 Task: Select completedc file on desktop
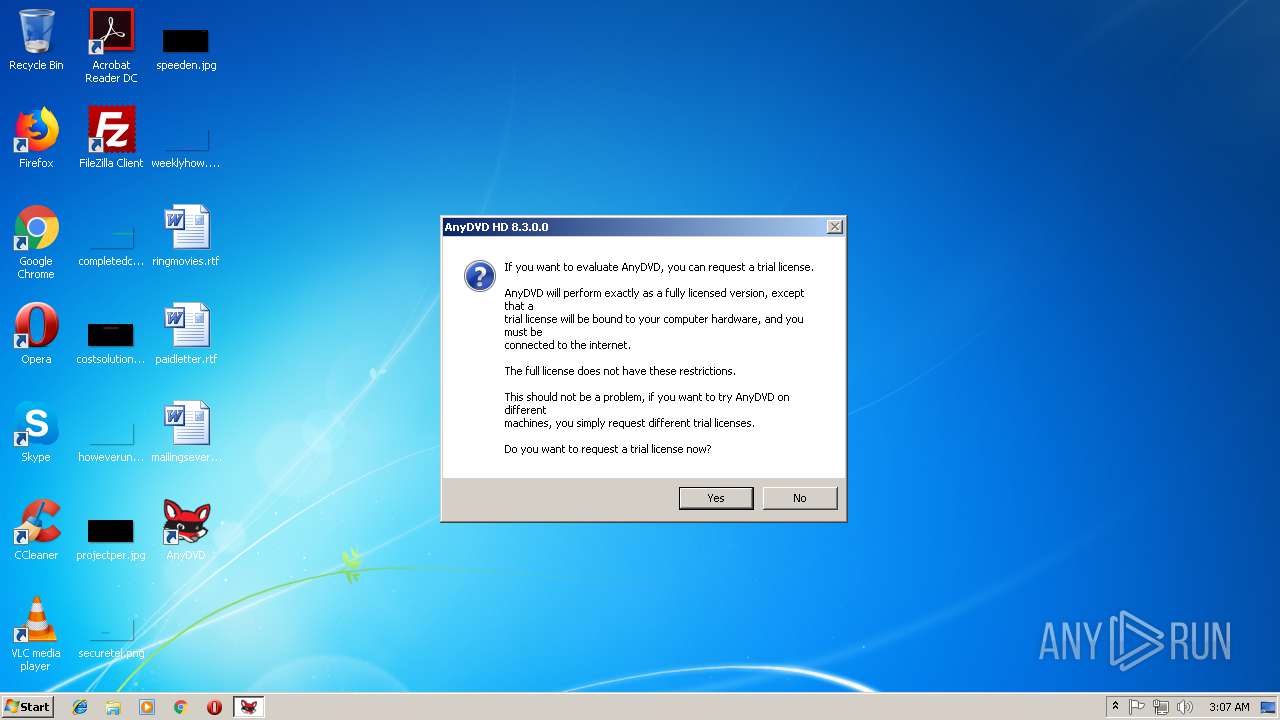pyautogui.click(x=111, y=245)
